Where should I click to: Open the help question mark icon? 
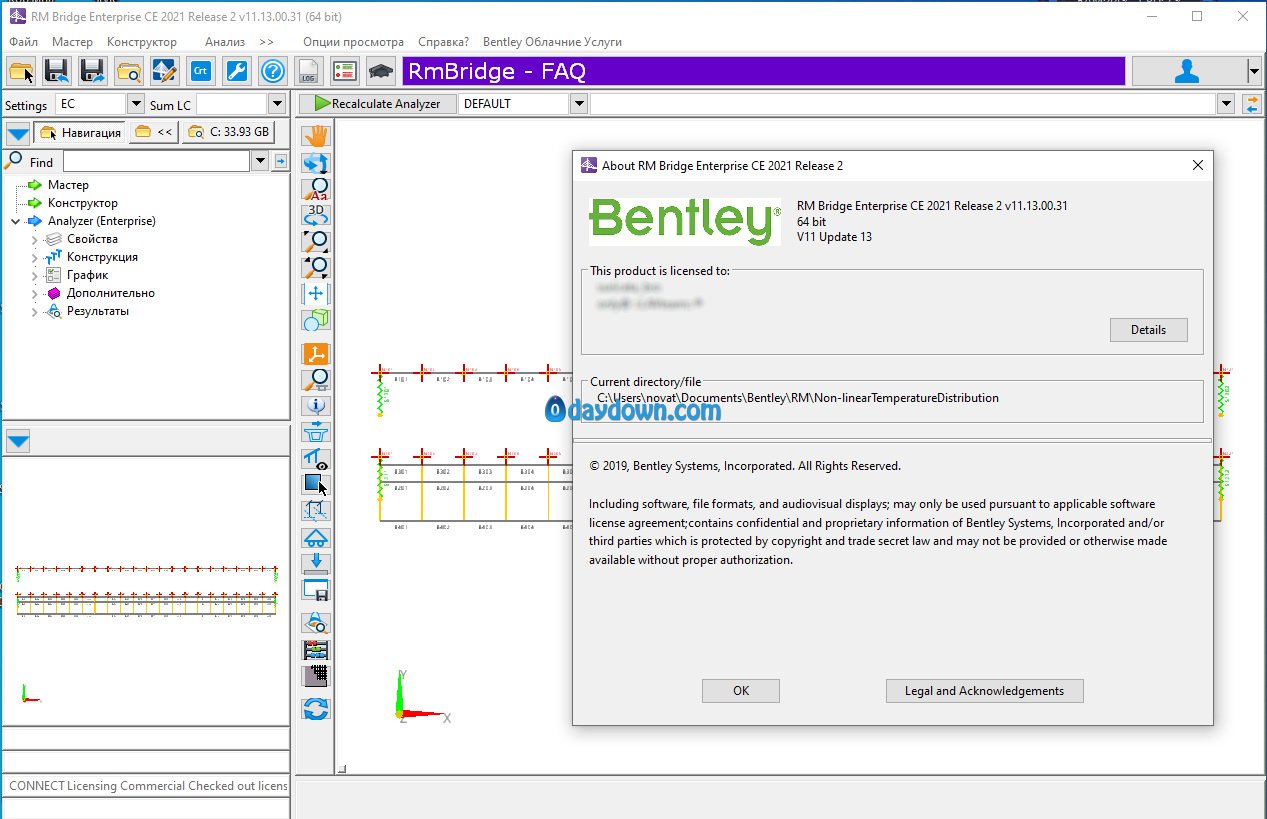273,71
